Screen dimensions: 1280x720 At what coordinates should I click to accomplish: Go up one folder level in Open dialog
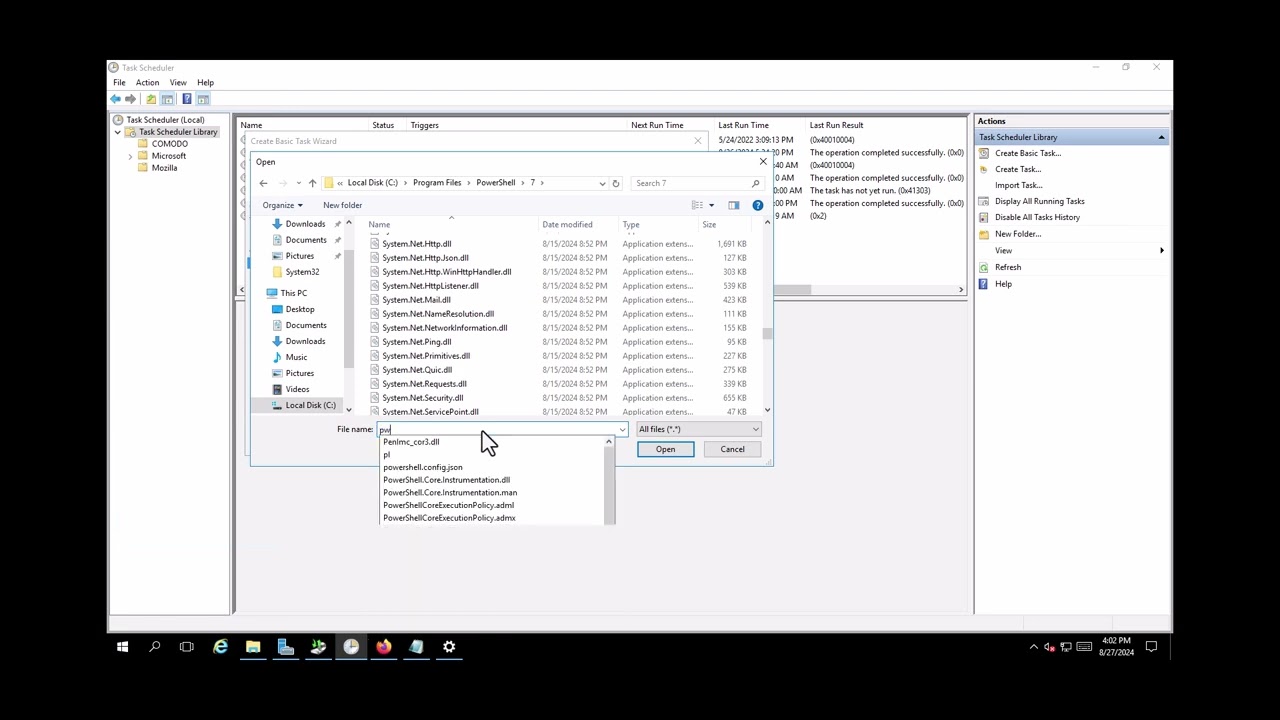click(312, 183)
